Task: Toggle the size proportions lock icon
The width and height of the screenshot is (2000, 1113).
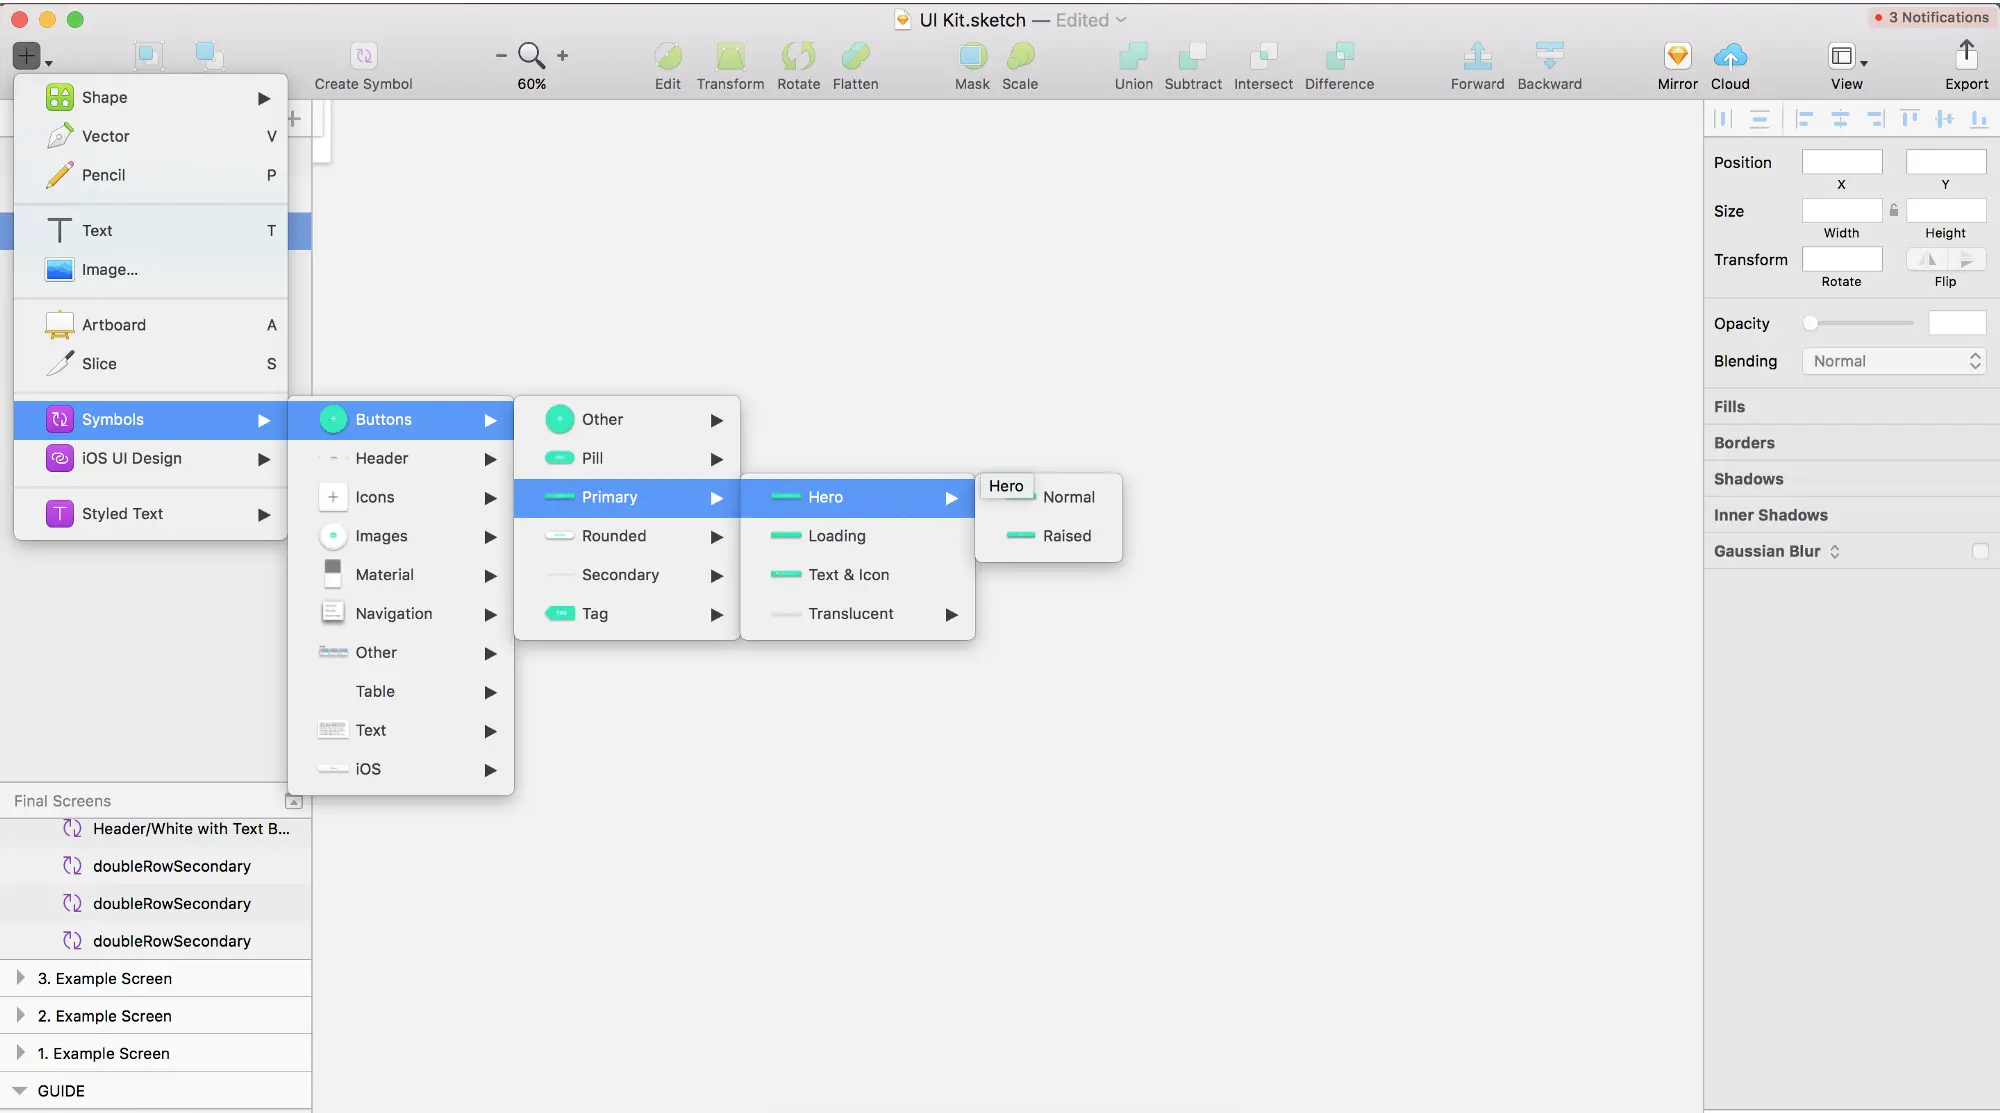Action: (1894, 210)
